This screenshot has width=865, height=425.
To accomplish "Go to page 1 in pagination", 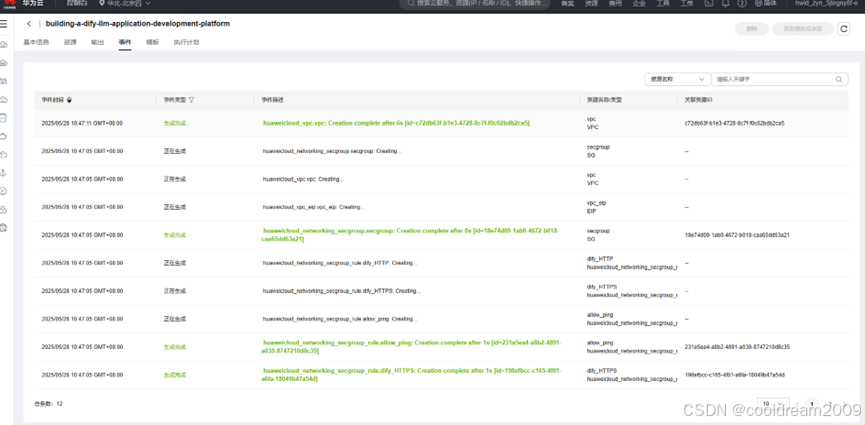I will [812, 404].
